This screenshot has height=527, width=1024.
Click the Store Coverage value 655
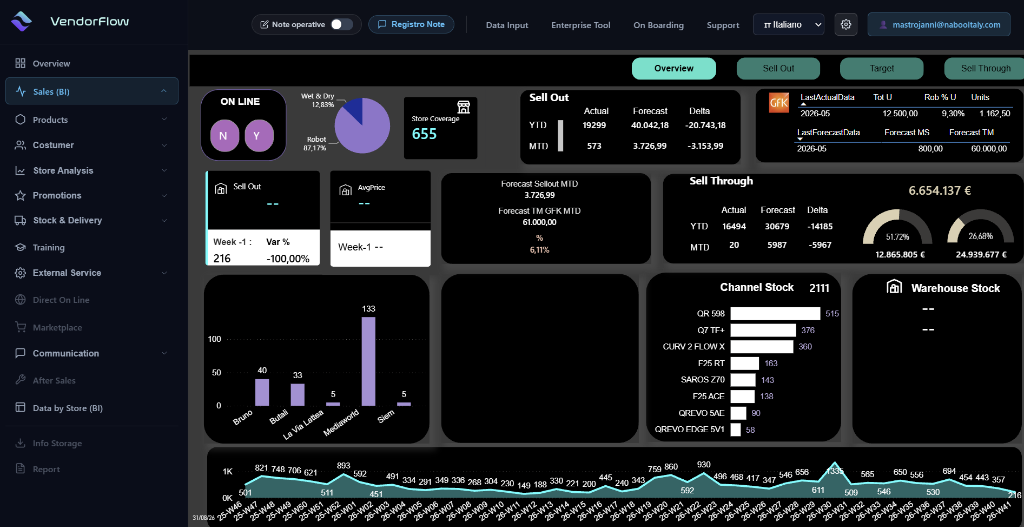coord(424,135)
